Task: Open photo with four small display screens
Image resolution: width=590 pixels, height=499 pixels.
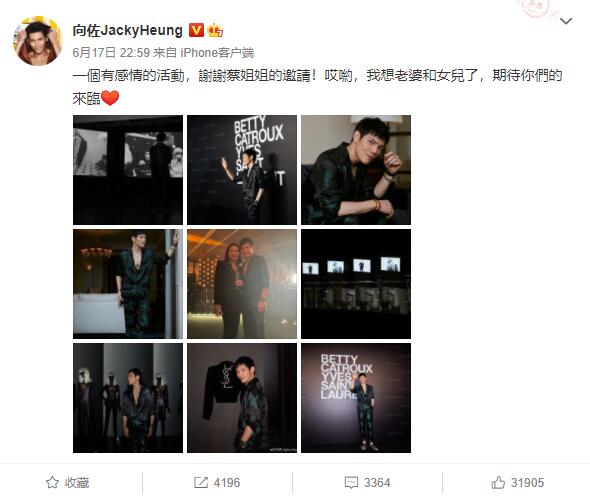Action: (x=356, y=284)
